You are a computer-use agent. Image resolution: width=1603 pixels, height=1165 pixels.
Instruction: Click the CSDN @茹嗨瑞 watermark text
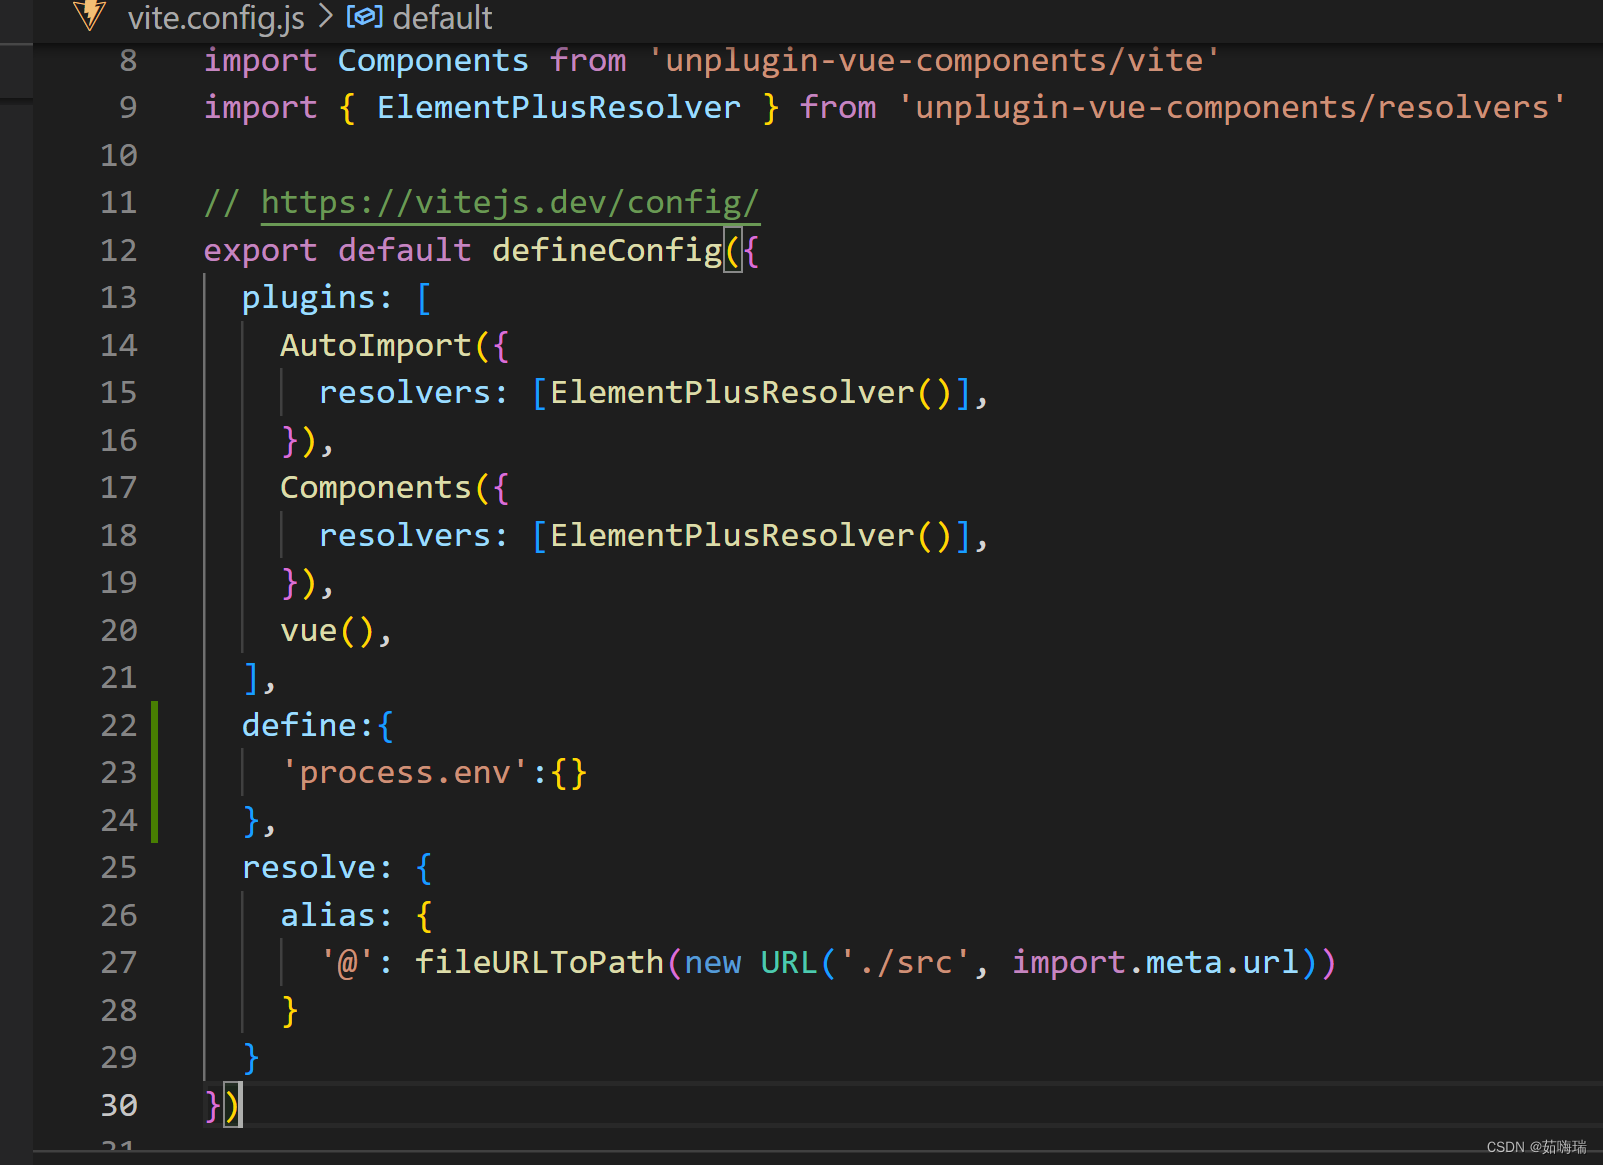tap(1536, 1147)
